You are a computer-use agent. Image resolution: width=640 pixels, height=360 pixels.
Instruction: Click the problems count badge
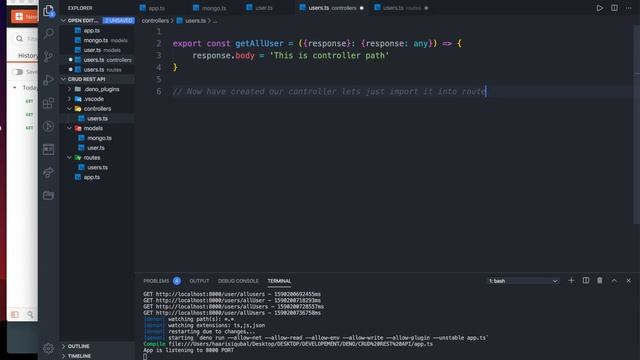pos(177,281)
